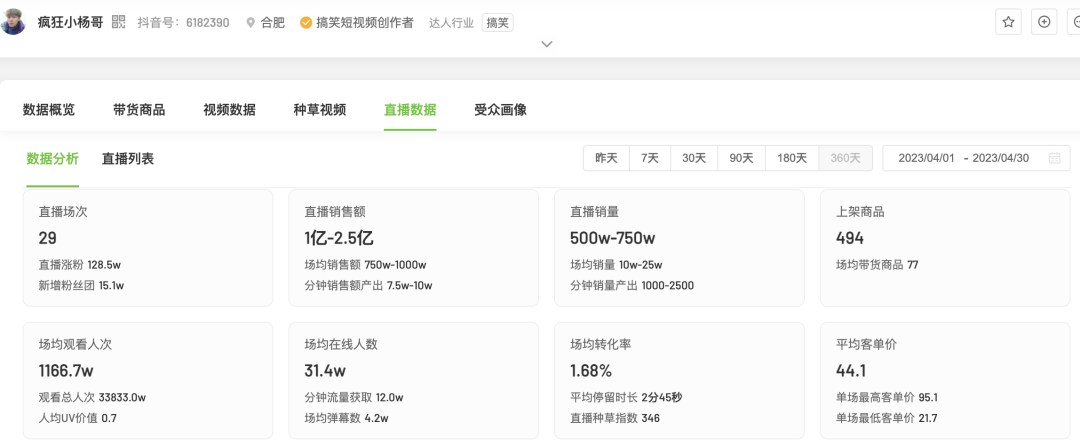Click the start date 2023/04/01 field

(926, 158)
